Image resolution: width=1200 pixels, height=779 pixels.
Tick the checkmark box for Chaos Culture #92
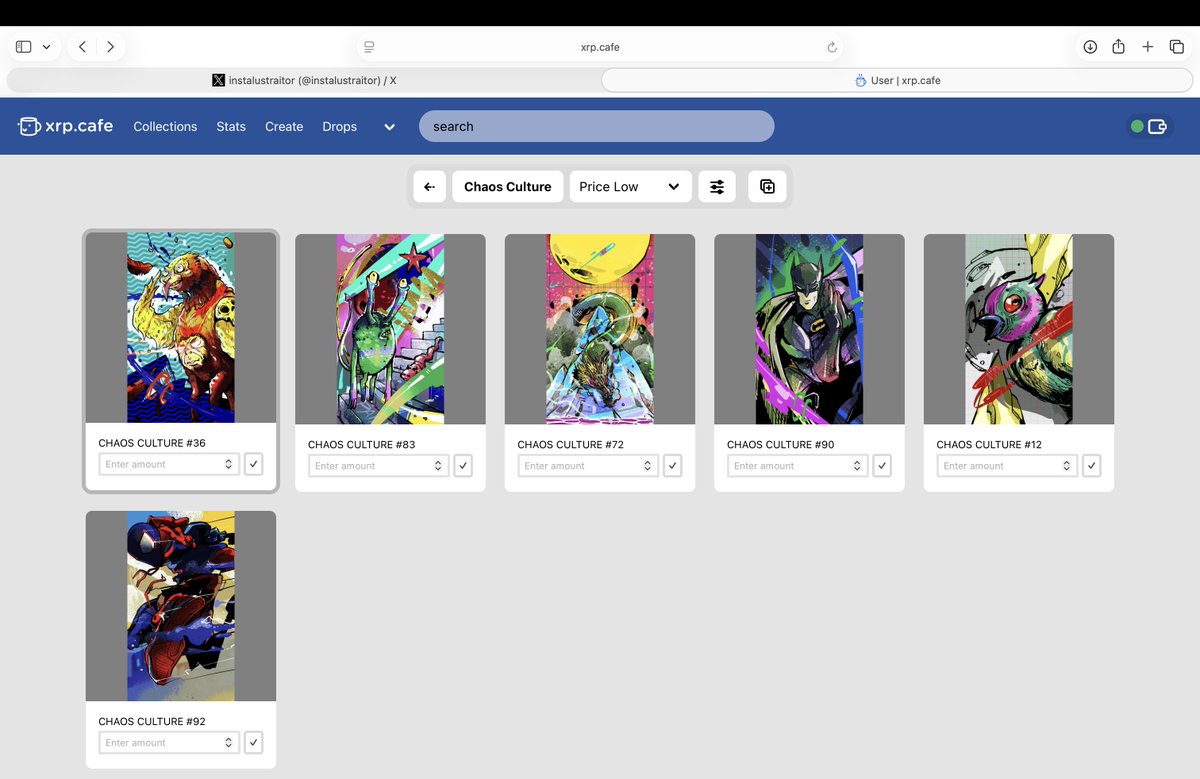click(x=254, y=743)
